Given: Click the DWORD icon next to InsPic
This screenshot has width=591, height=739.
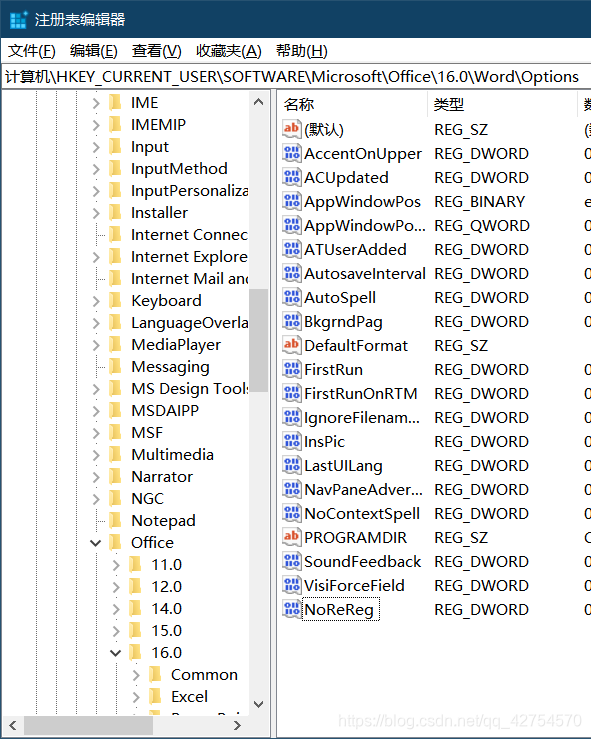Looking at the screenshot, I should click(292, 441).
